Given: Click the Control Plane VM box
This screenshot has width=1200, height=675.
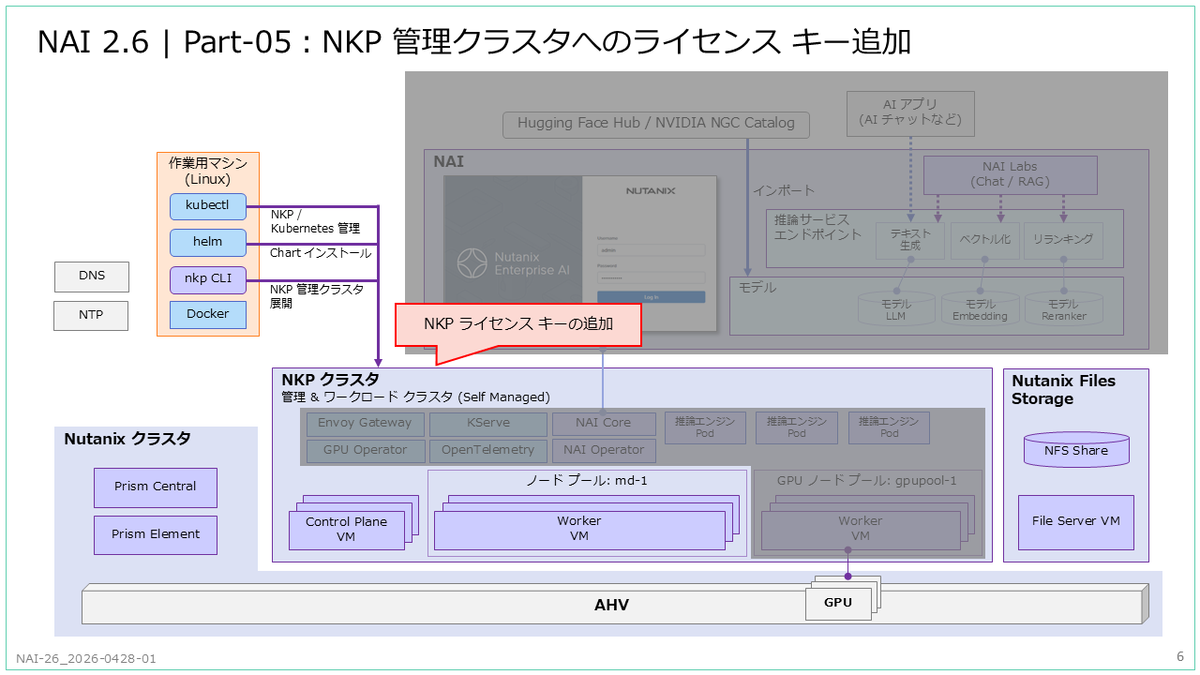Looking at the screenshot, I should click(x=346, y=529).
